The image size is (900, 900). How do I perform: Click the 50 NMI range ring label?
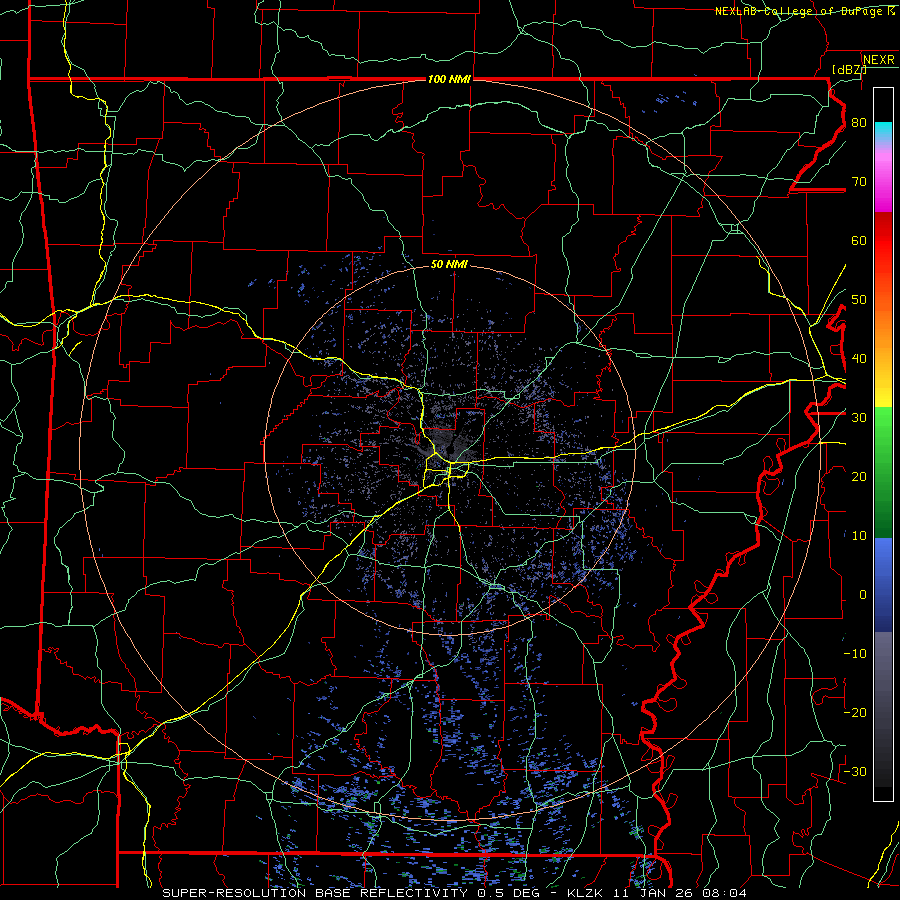tap(449, 264)
